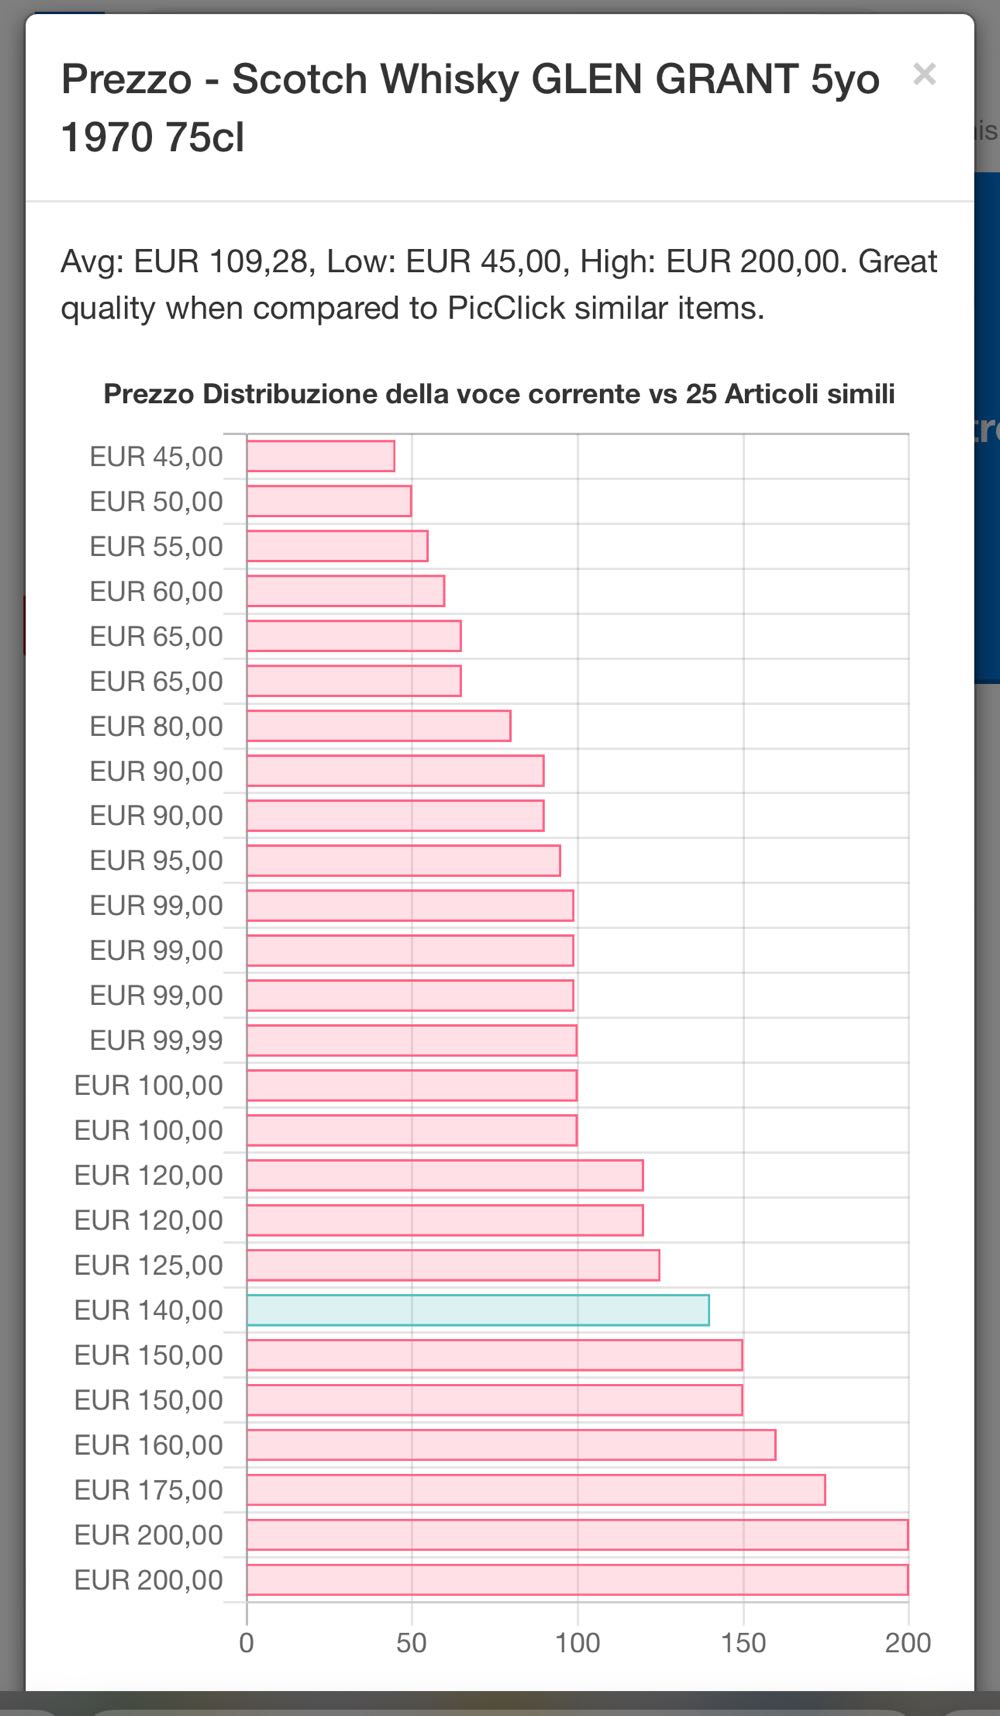This screenshot has height=1716, width=1000.
Task: Click the 100 x-axis tick label
Action: click(577, 1643)
